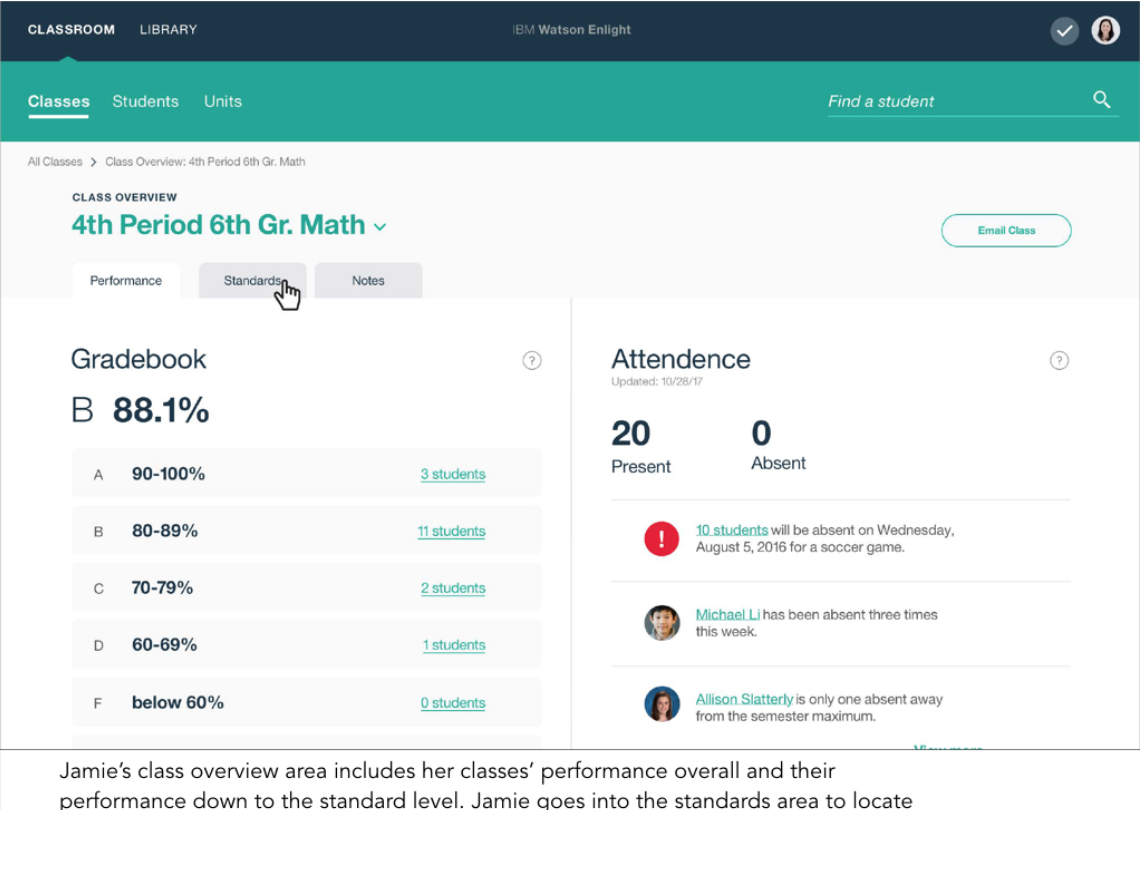Viewport: 1140px width, 880px height.
Task: Switch to the Notes tab
Action: pos(368,280)
